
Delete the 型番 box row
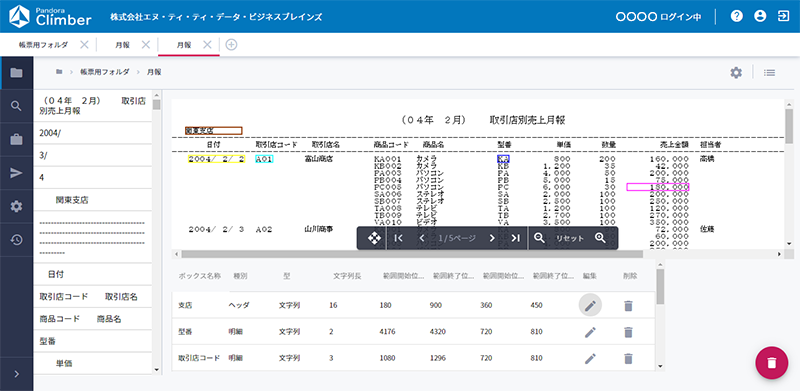[628, 332]
